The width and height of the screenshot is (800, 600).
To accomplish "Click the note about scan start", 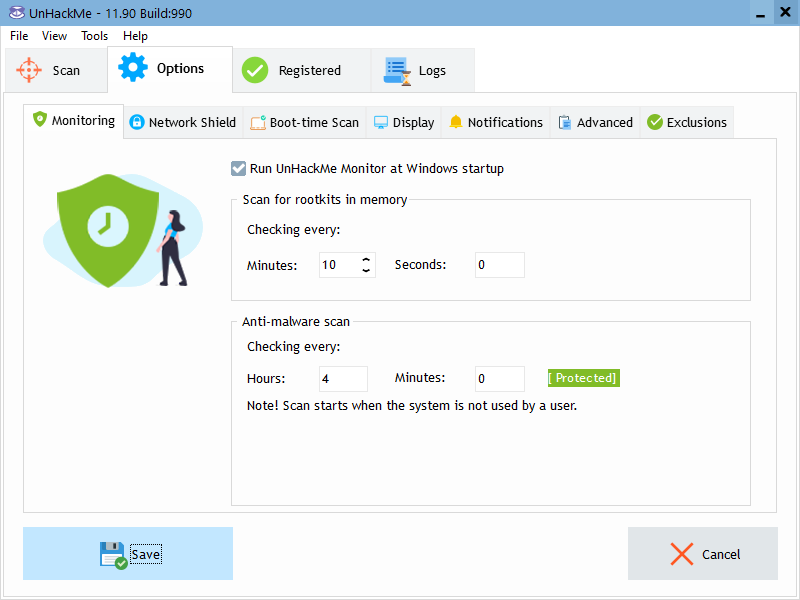I will click(x=412, y=406).
